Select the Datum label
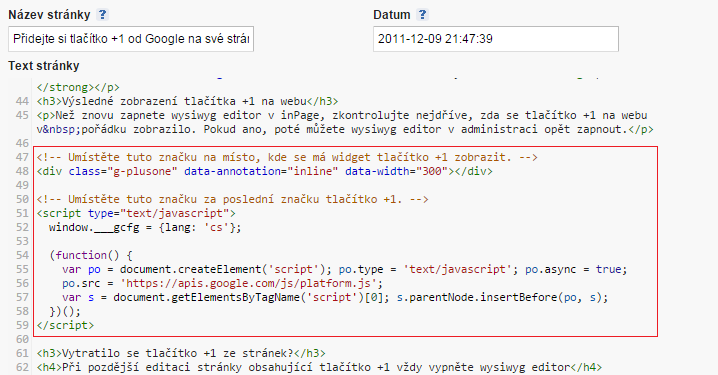 (x=392, y=15)
